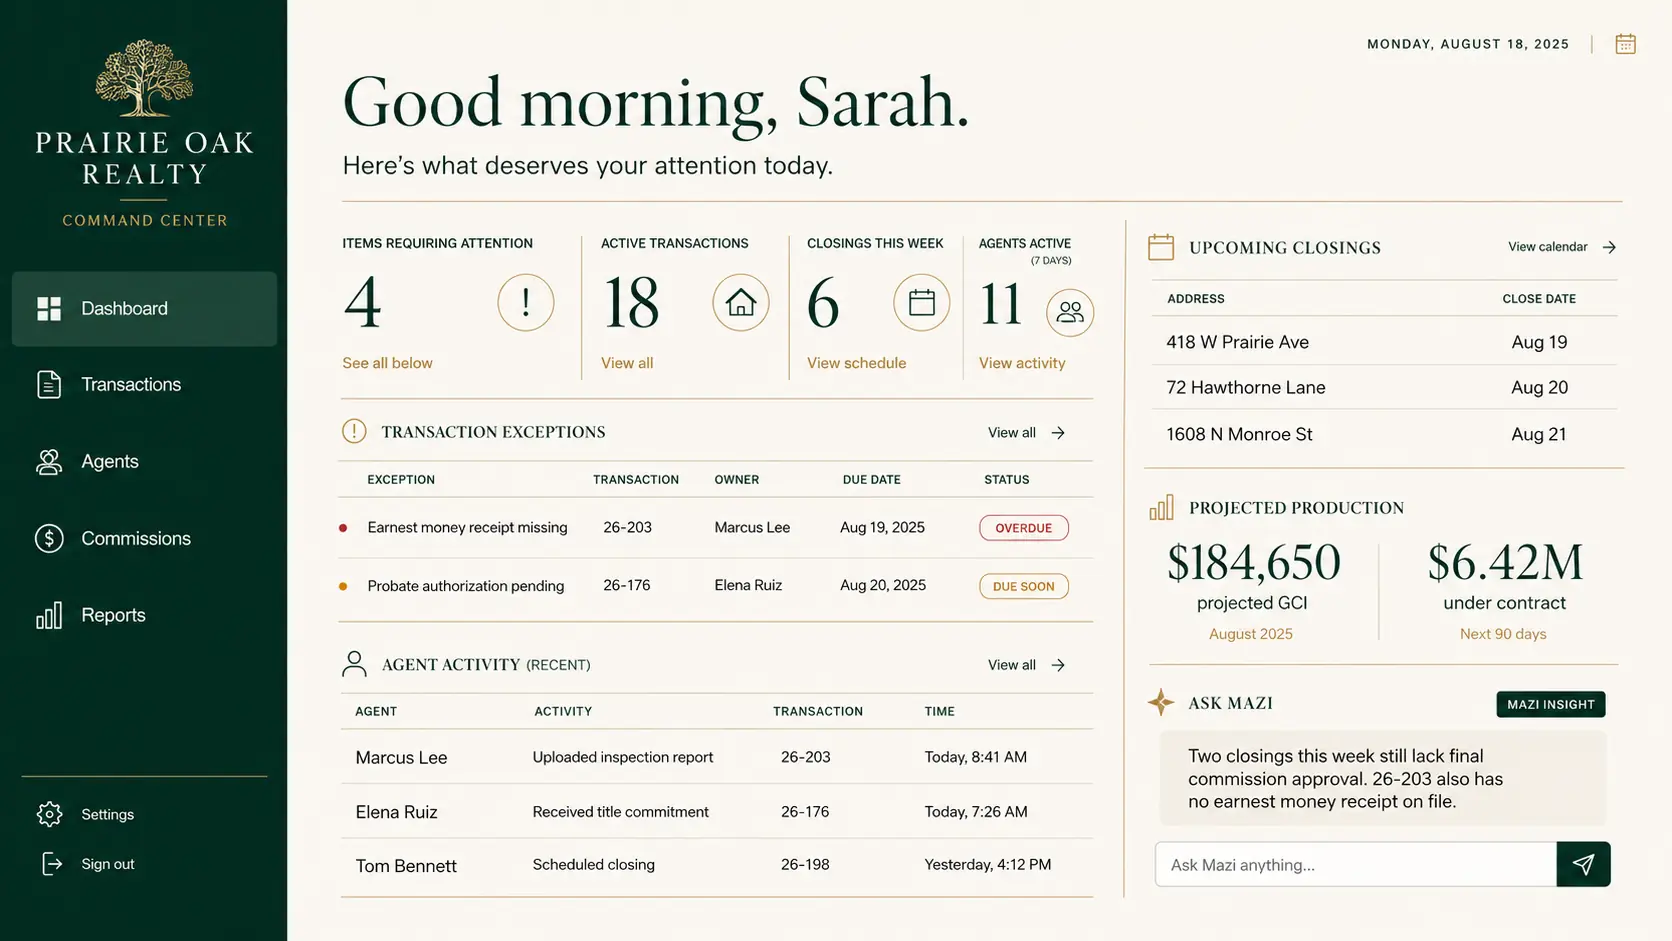
Task: Click "View all" under Active Transactions
Action: coord(627,363)
